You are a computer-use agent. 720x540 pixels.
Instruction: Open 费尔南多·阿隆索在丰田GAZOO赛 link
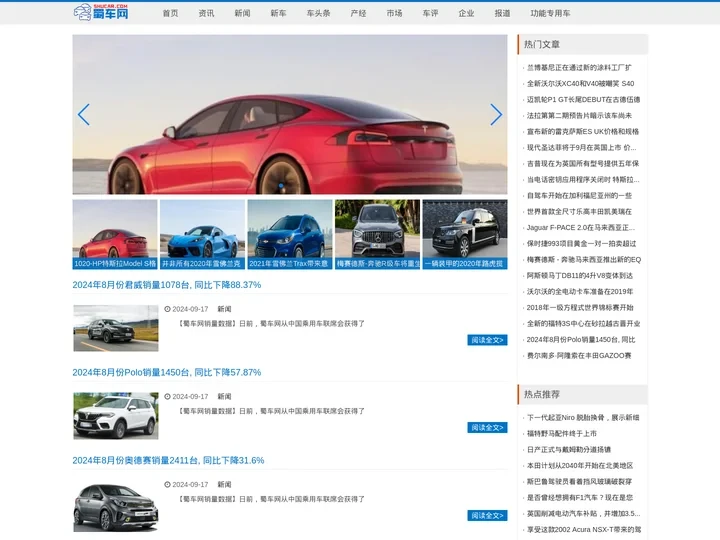pos(579,356)
